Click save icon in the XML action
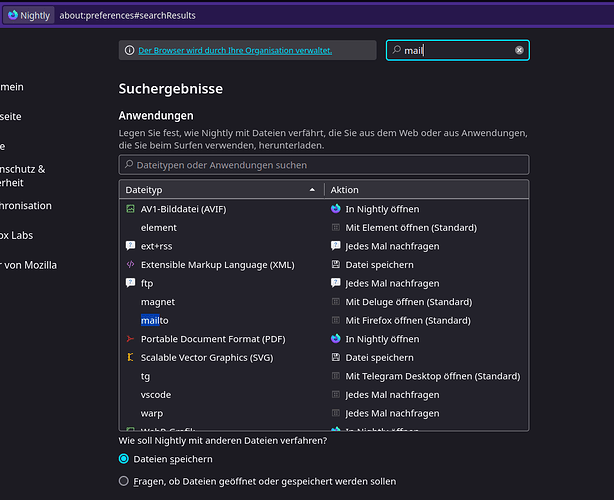614x500 pixels. pos(336,264)
